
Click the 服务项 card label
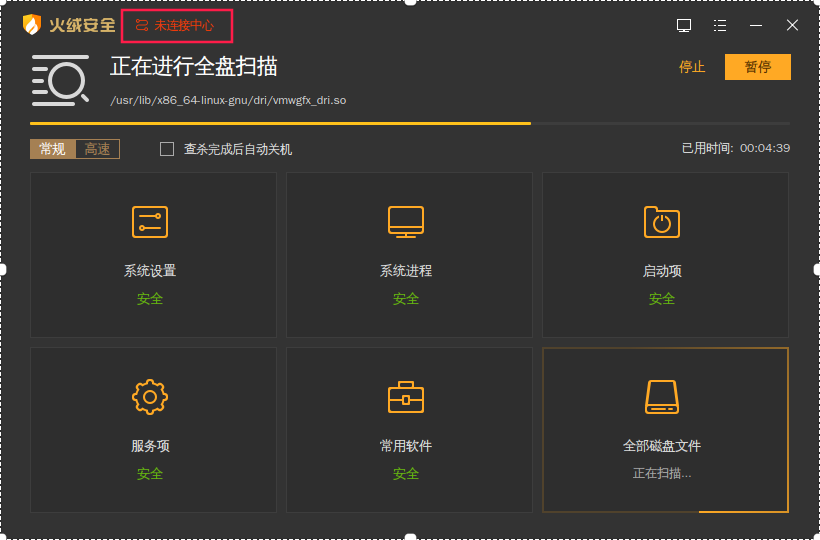(150, 446)
